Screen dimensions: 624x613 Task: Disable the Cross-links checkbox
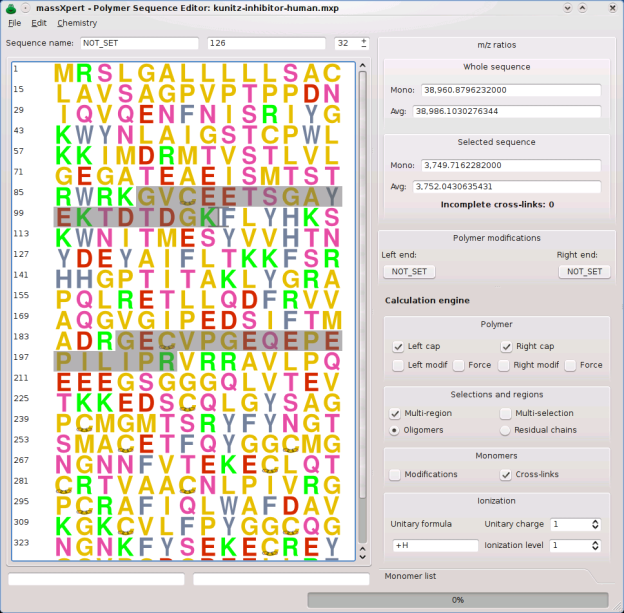click(506, 474)
